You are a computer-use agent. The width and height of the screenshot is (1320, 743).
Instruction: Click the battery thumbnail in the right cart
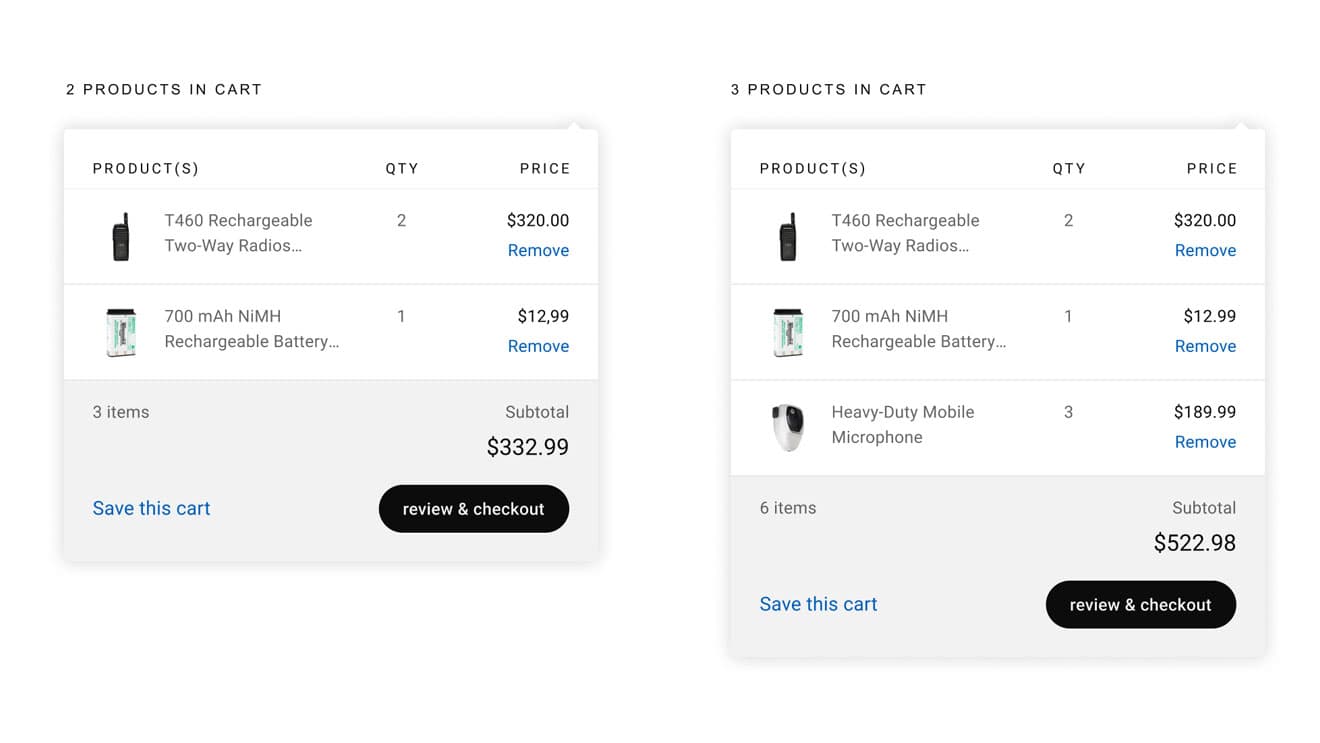(788, 332)
